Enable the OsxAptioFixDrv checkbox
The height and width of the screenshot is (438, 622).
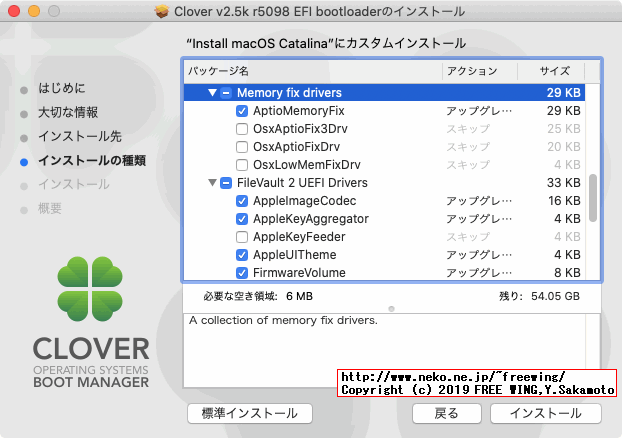pyautogui.click(x=242, y=147)
